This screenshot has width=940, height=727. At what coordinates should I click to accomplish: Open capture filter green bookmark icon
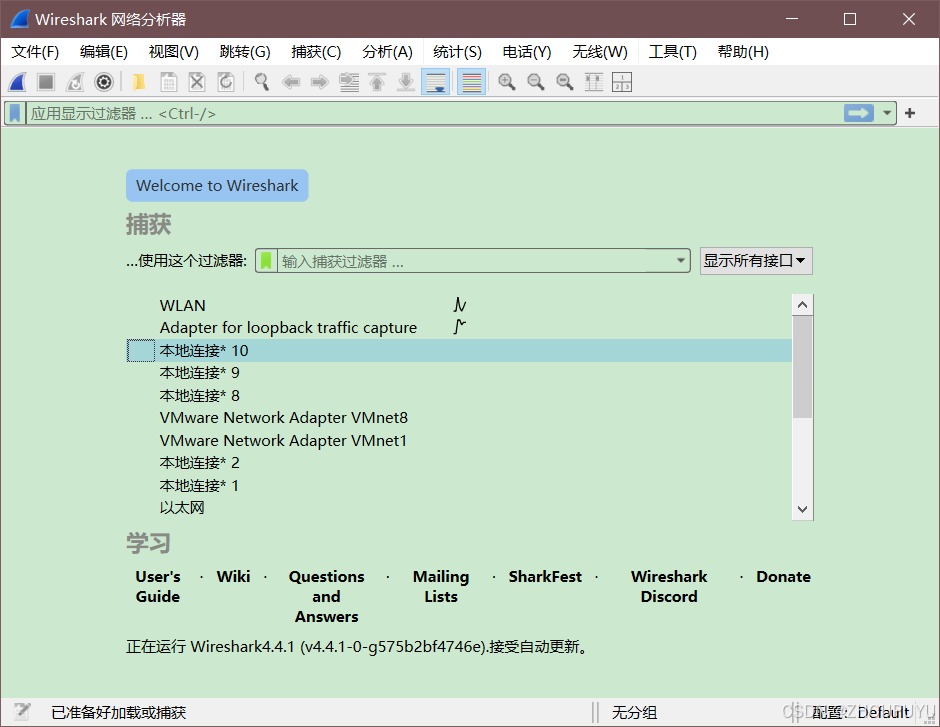[x=266, y=261]
